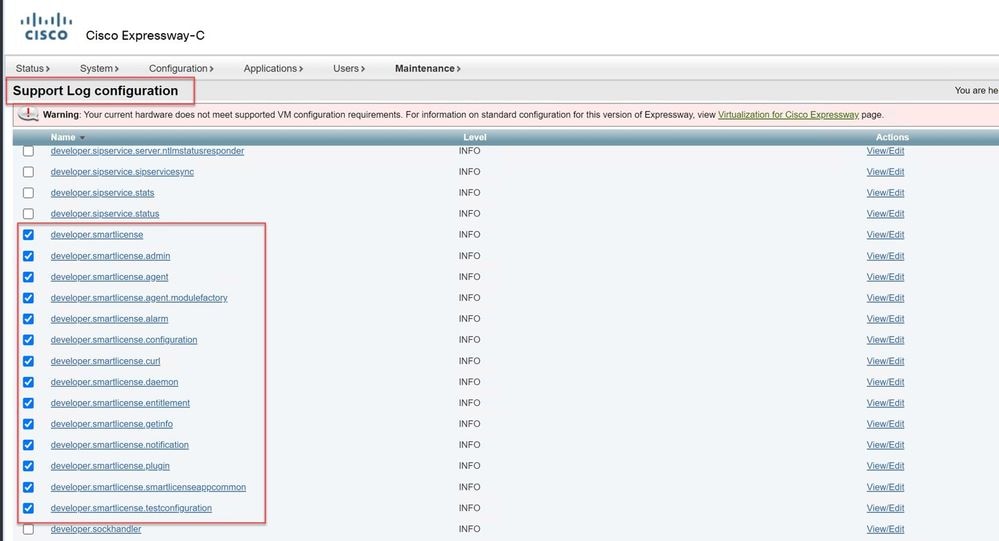
Task: Open developer.smartlicense.agent.modulefactory link
Action: (x=139, y=298)
